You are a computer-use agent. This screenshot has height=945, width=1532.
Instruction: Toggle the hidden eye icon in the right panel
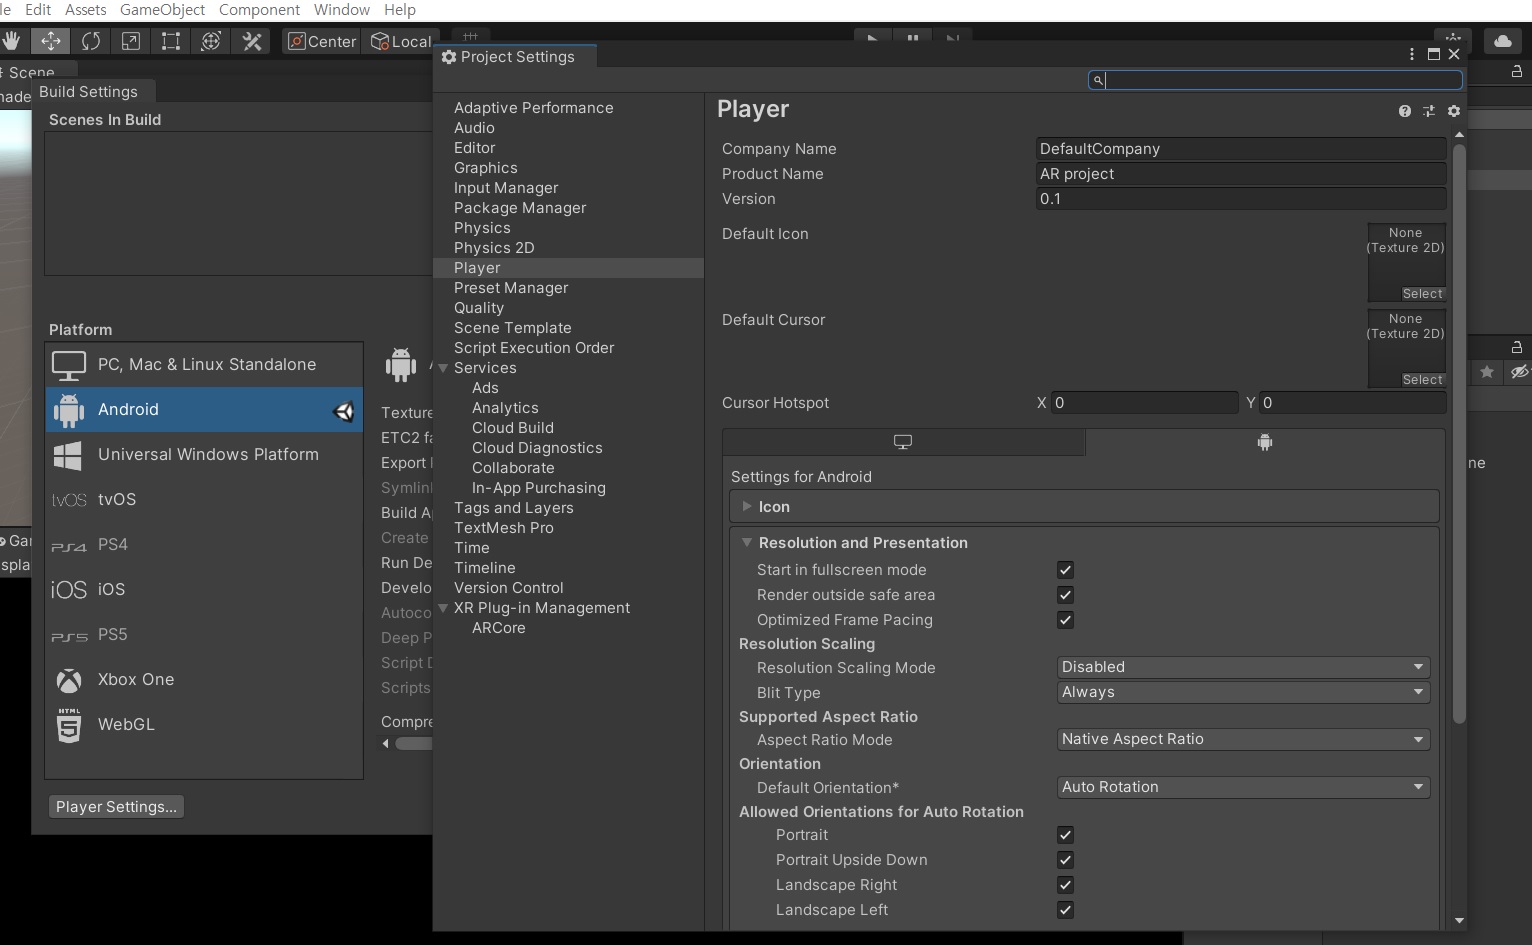[1519, 372]
